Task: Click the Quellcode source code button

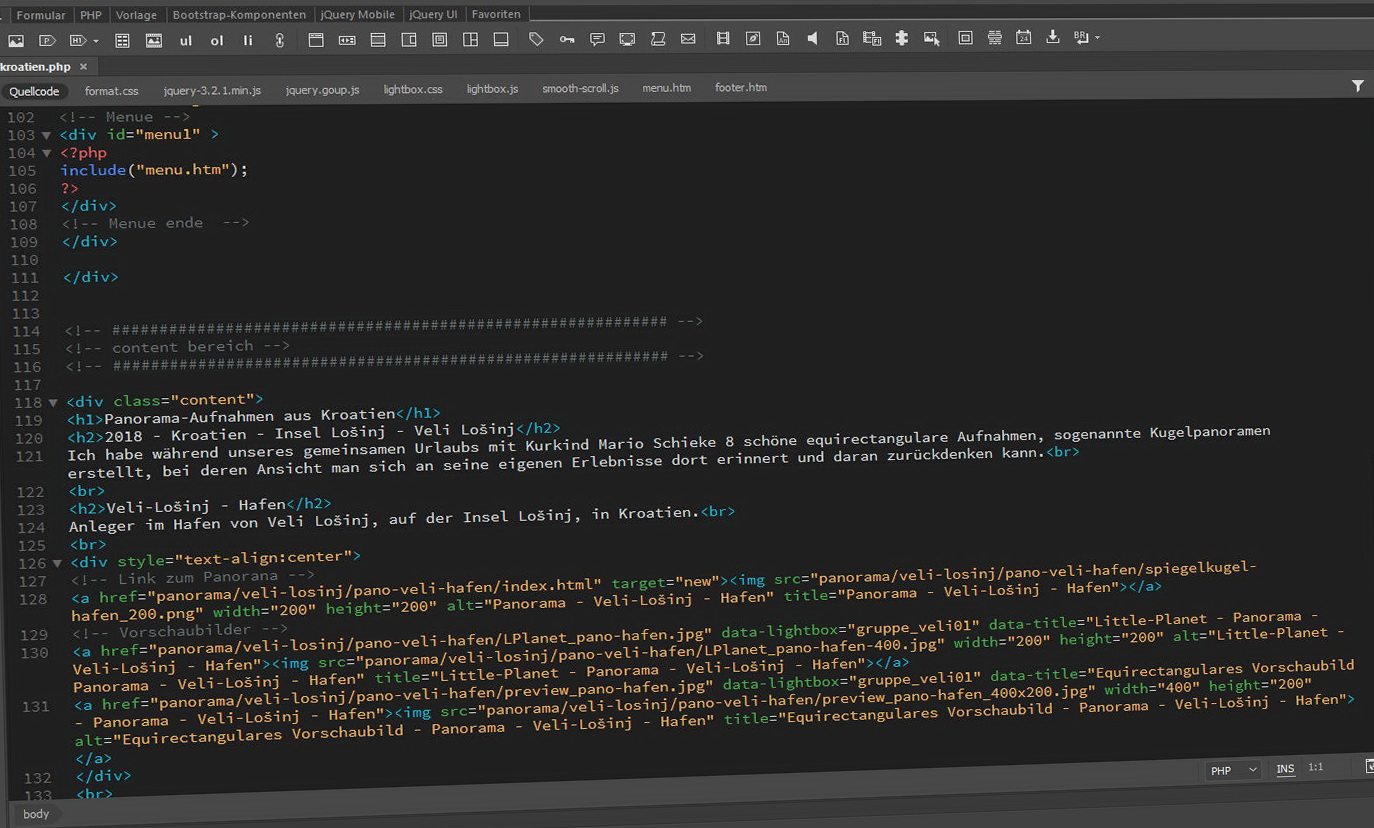Action: [x=35, y=92]
